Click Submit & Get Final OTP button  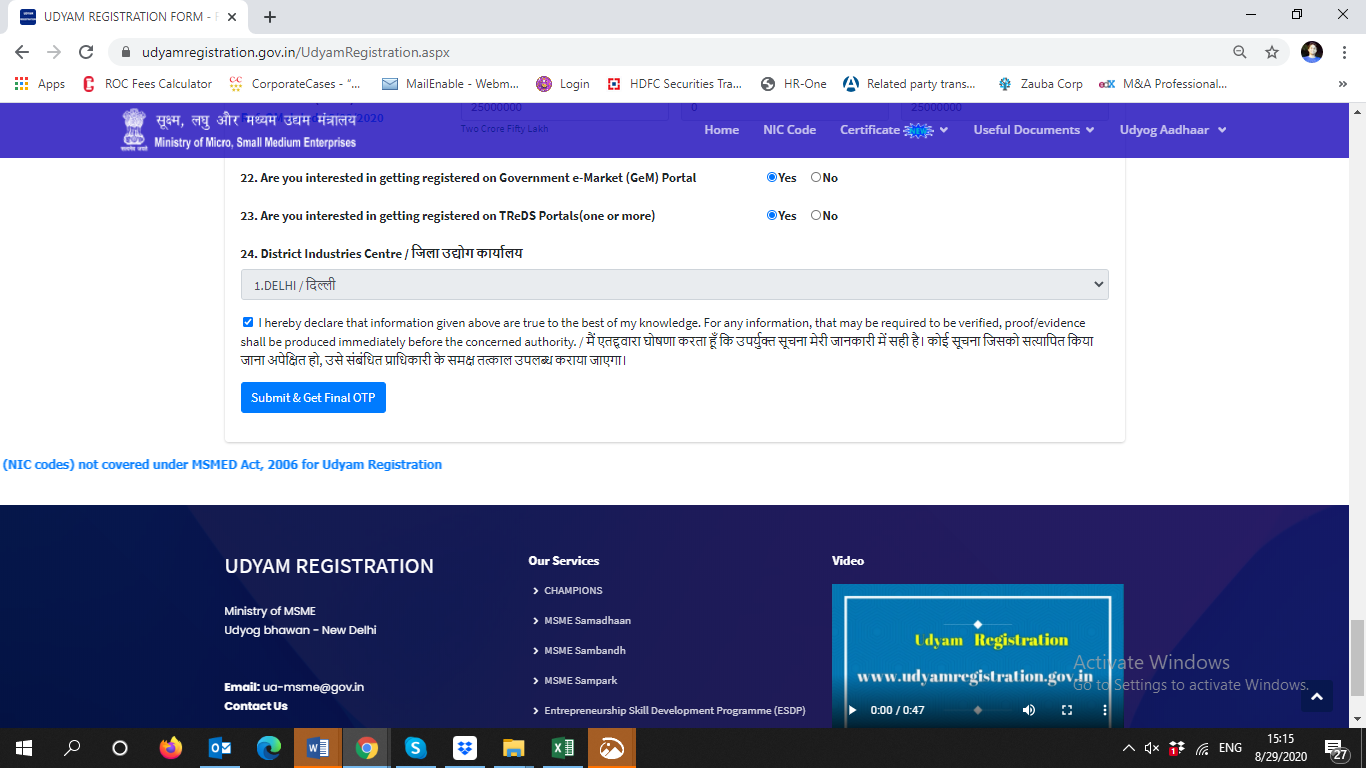tap(313, 397)
